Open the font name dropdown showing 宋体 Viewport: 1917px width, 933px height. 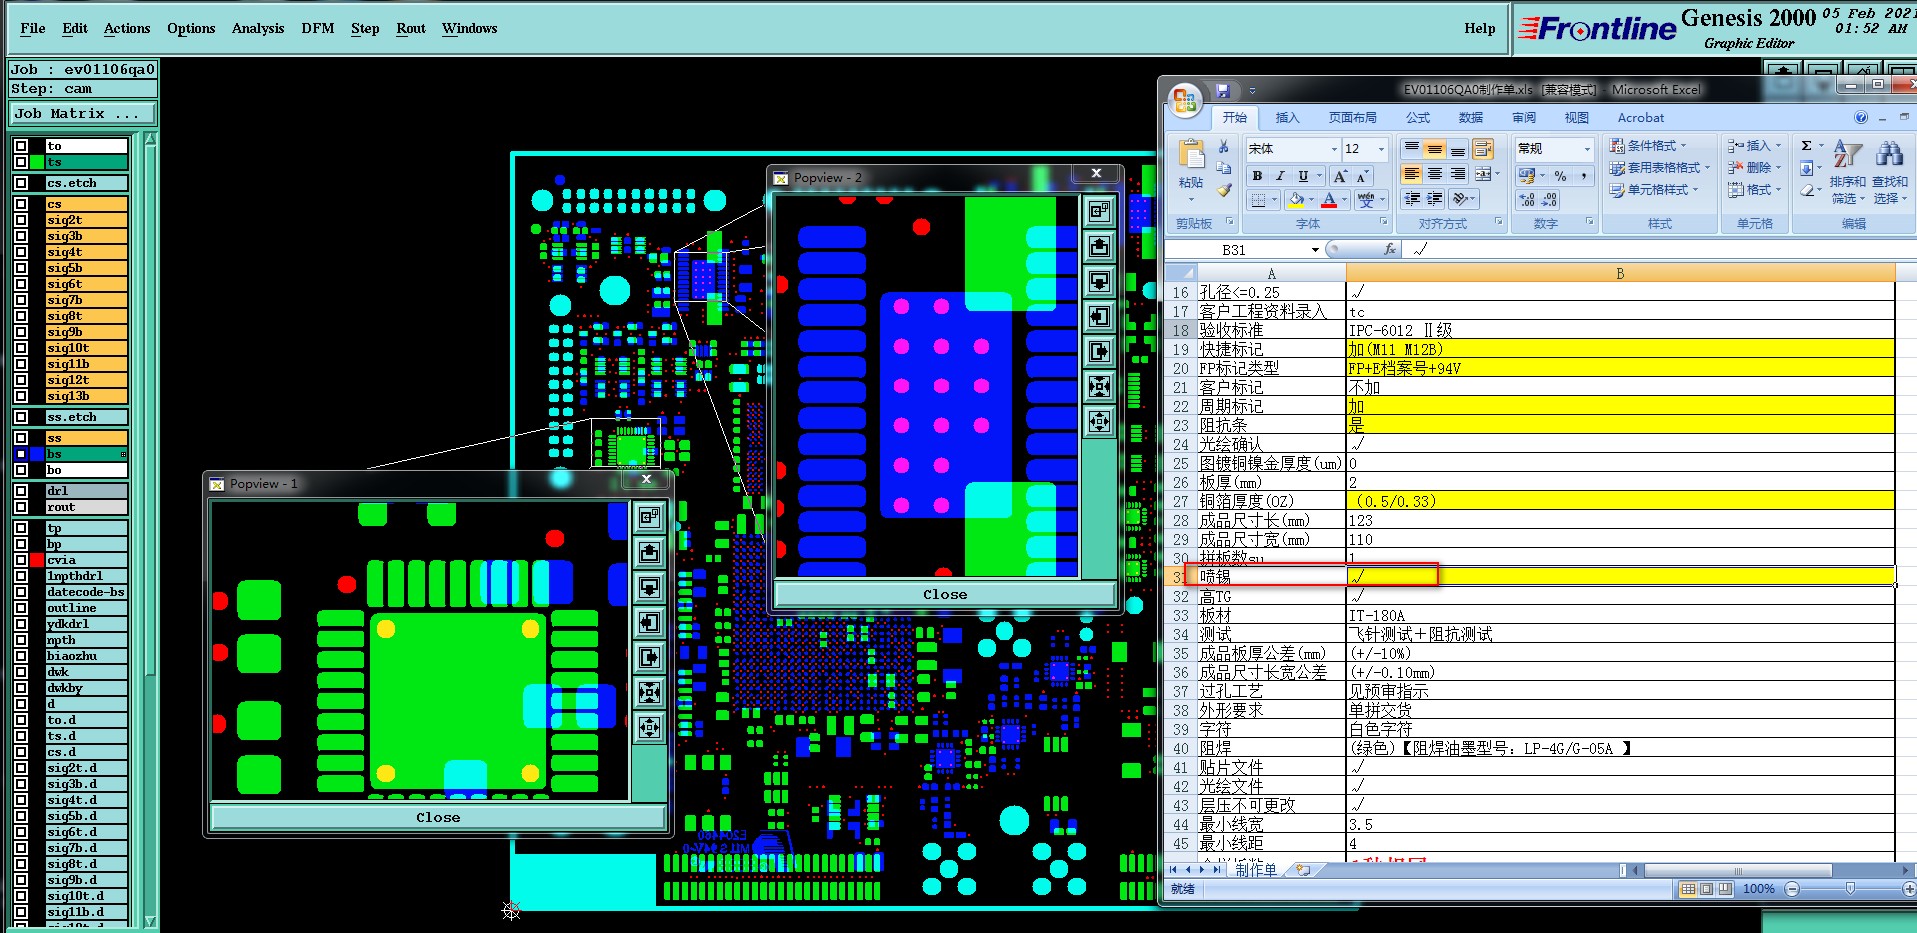coord(1334,149)
